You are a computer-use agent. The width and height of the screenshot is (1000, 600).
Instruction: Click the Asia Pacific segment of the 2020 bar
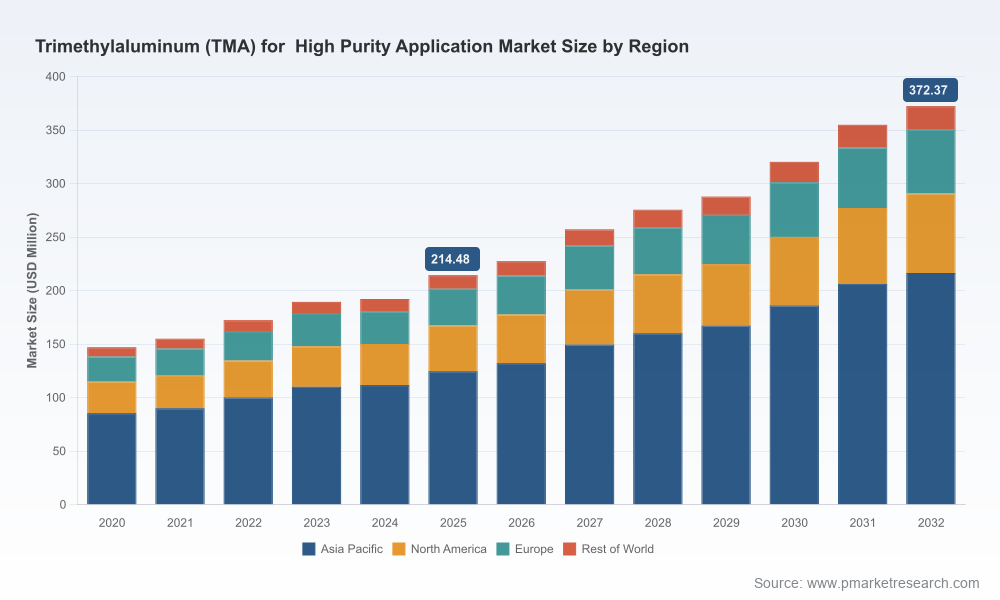click(112, 459)
